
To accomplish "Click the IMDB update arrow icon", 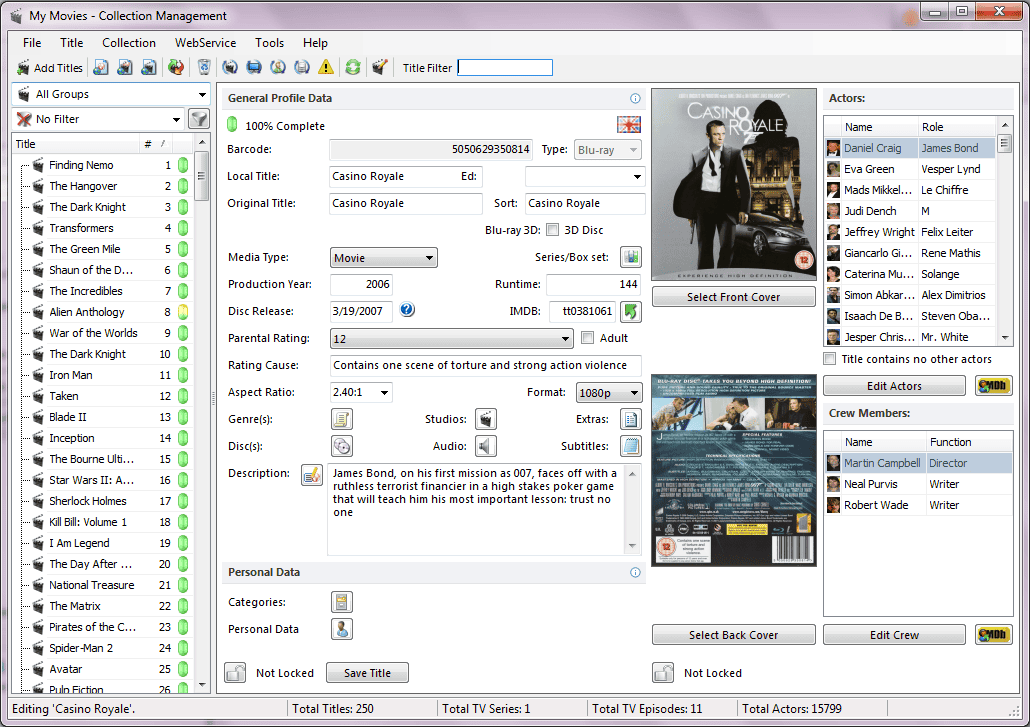I will pos(631,311).
